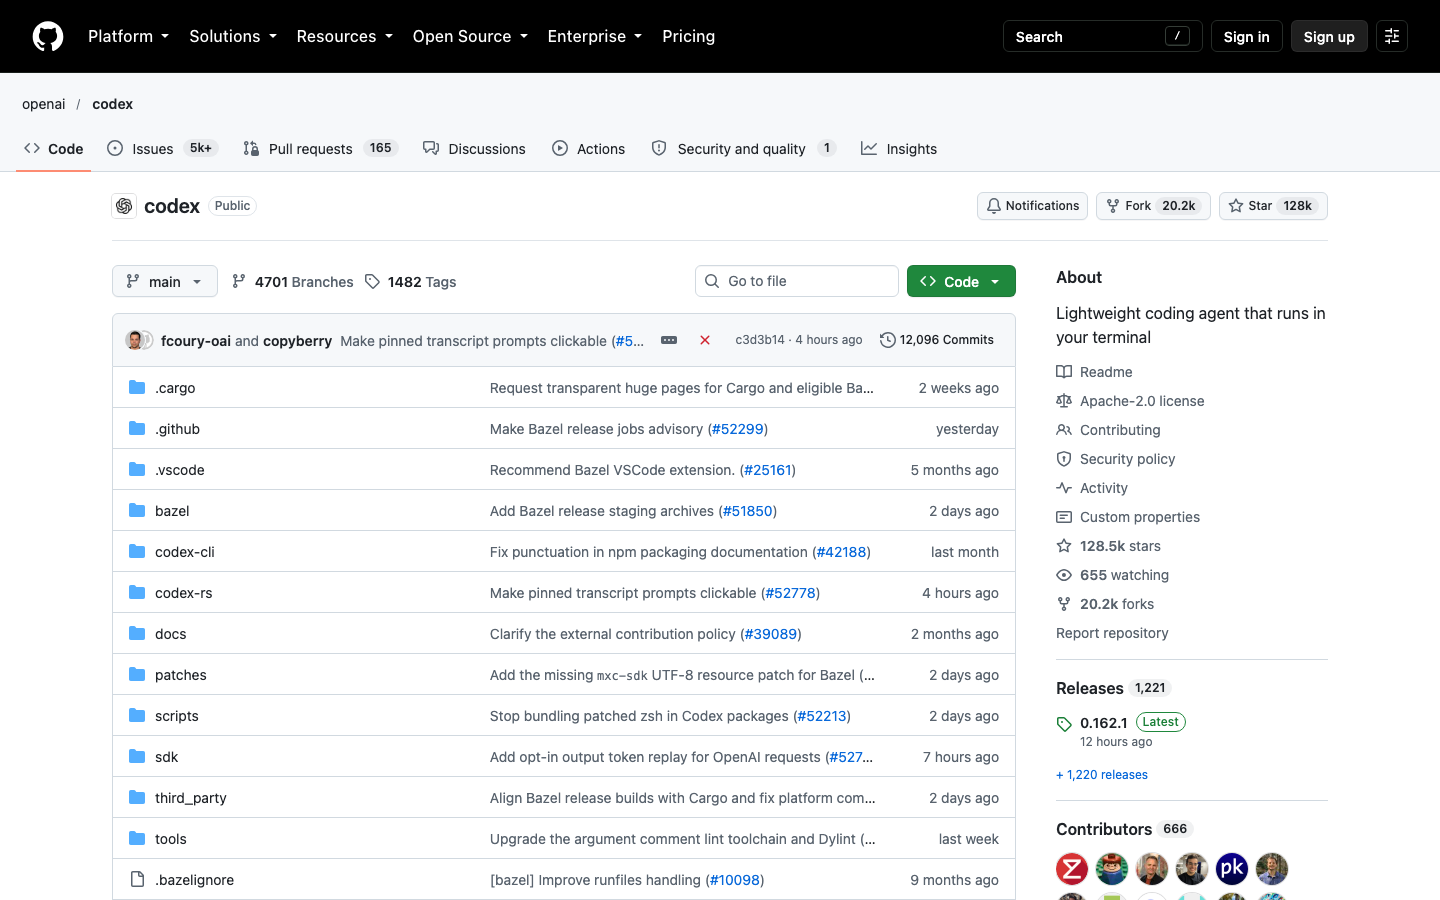
Task: Switch to the Issues tab
Action: [162, 148]
